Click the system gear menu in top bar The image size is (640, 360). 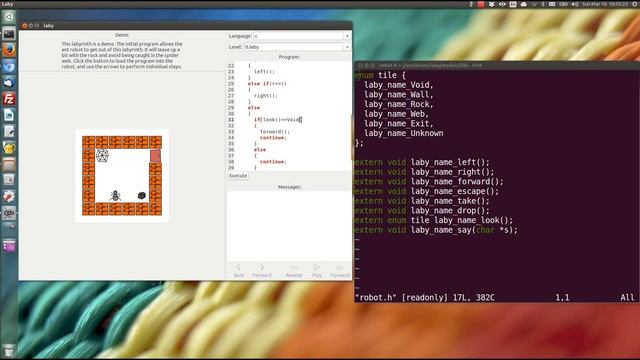click(x=636, y=4)
